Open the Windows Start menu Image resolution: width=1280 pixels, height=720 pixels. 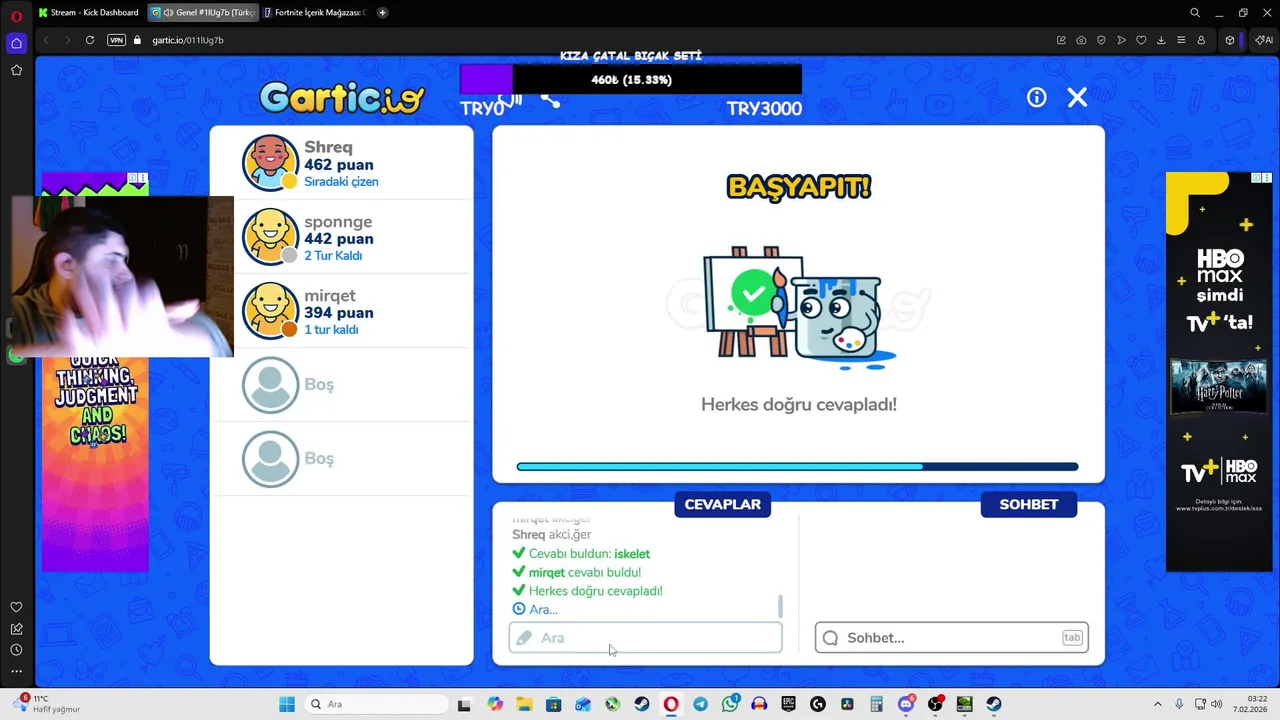(x=287, y=704)
